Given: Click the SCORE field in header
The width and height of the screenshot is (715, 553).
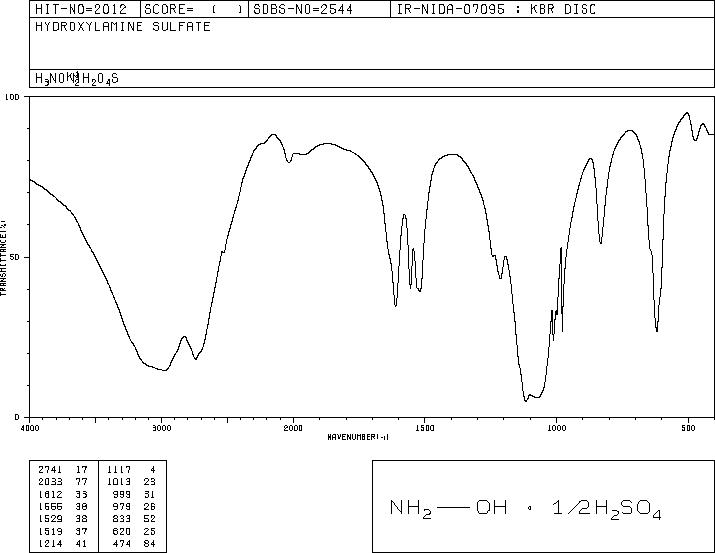Looking at the screenshot, I should pos(194,9).
